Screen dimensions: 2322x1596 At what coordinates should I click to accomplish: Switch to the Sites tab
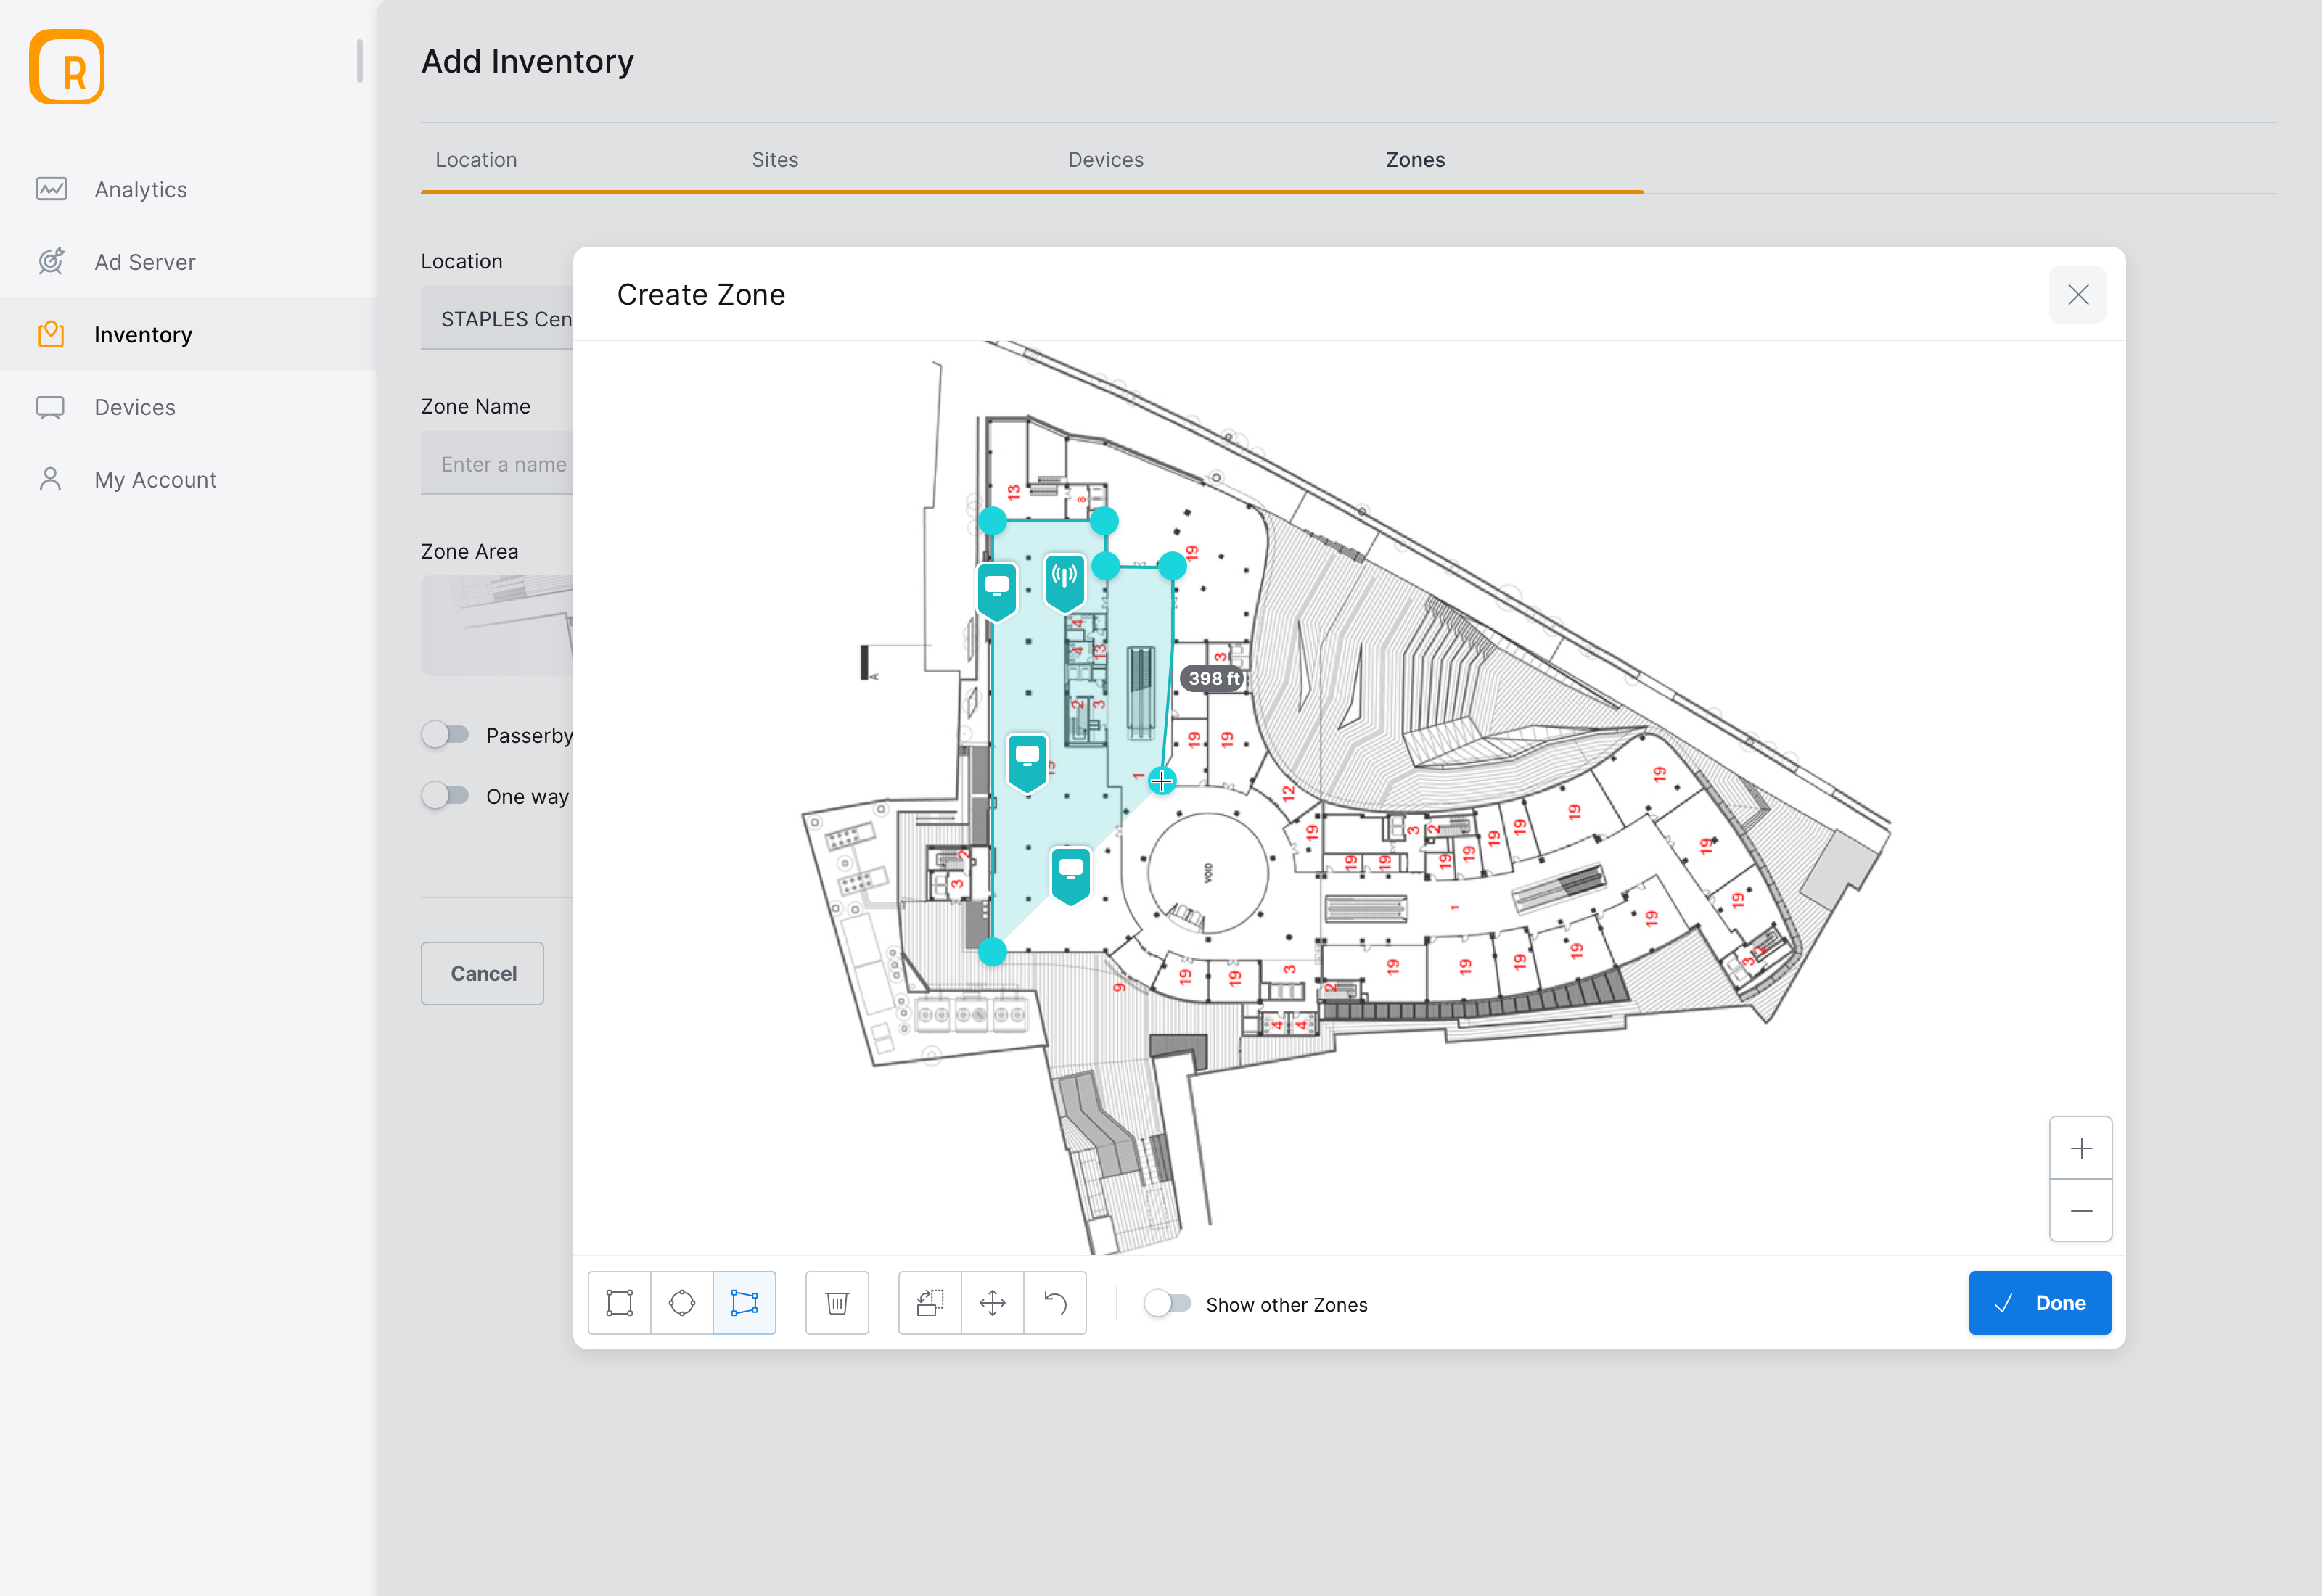click(774, 159)
